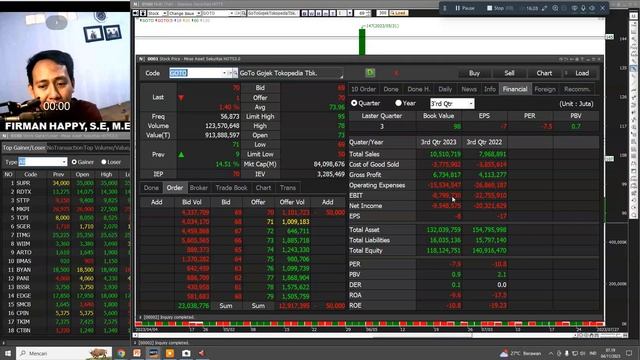Viewport: 640px width, 360px height.
Task: Click the Net Income row label
Action: pos(365,206)
